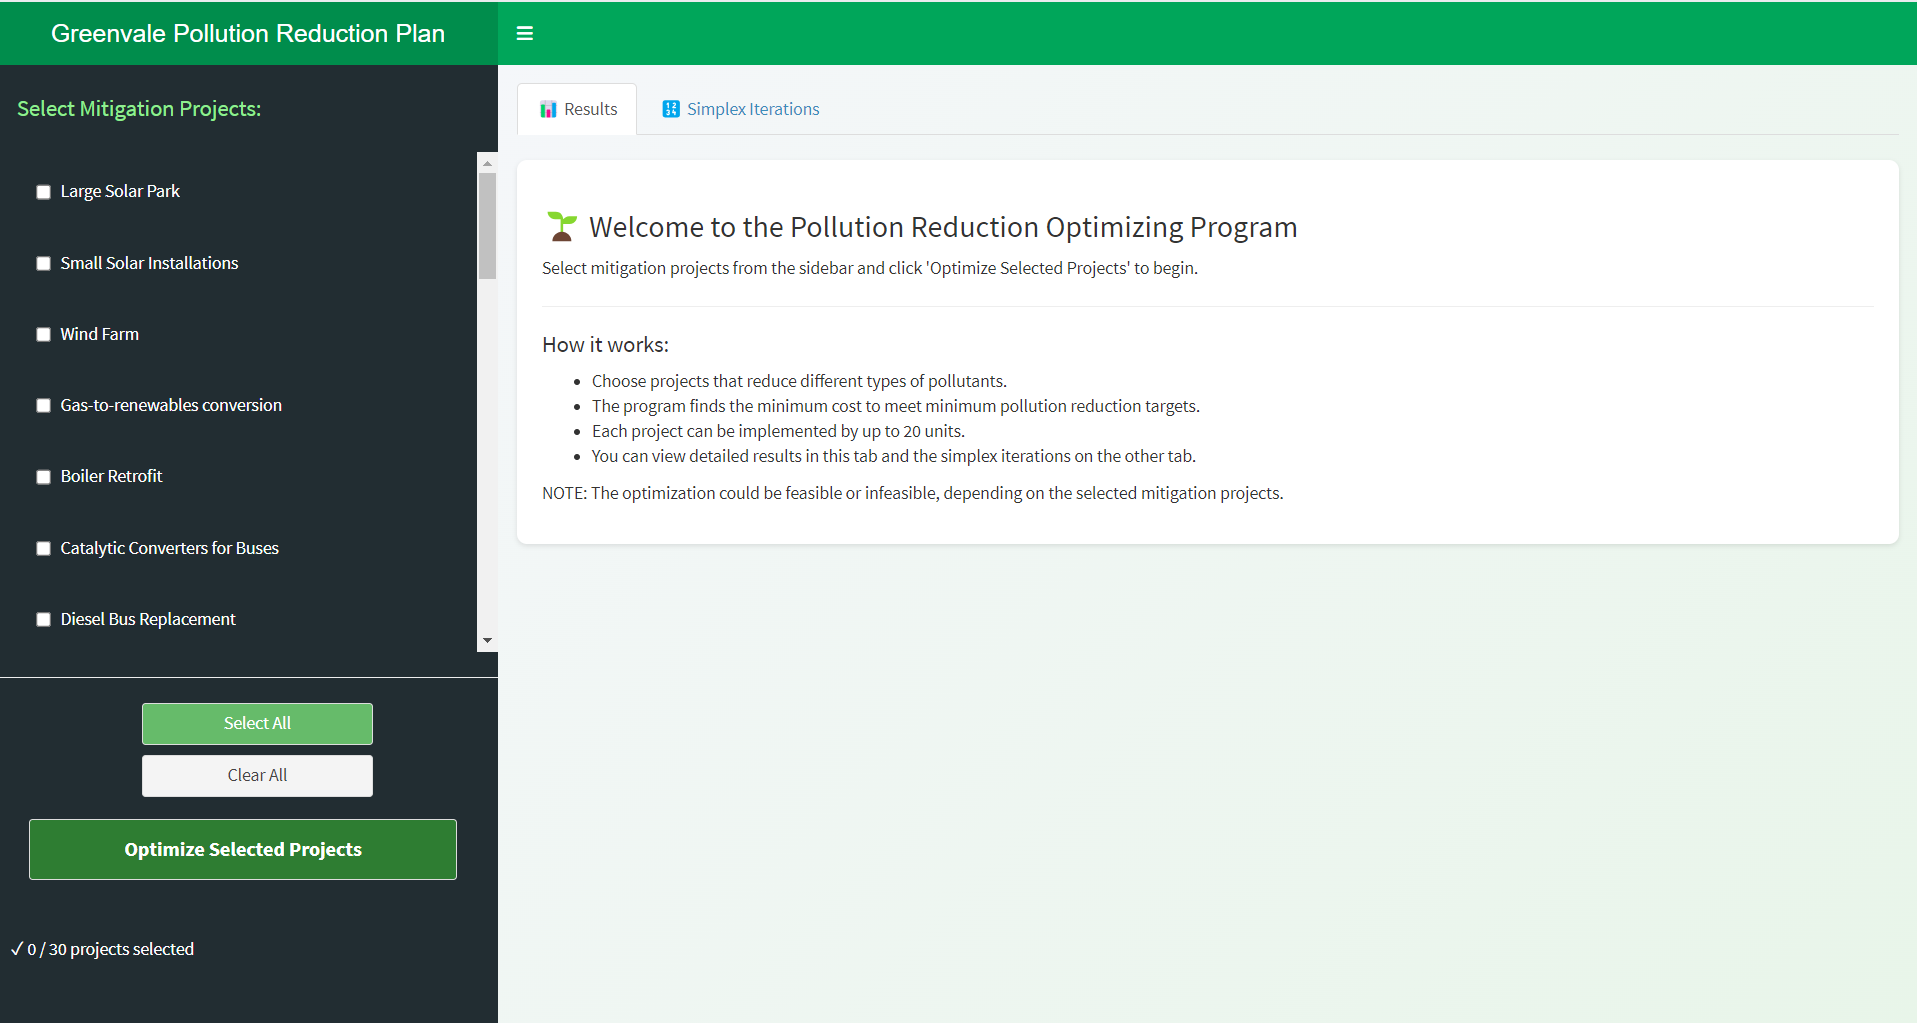Click the project list scrollbar thumb
Viewport: 1917px width, 1023px height.
click(x=487, y=226)
